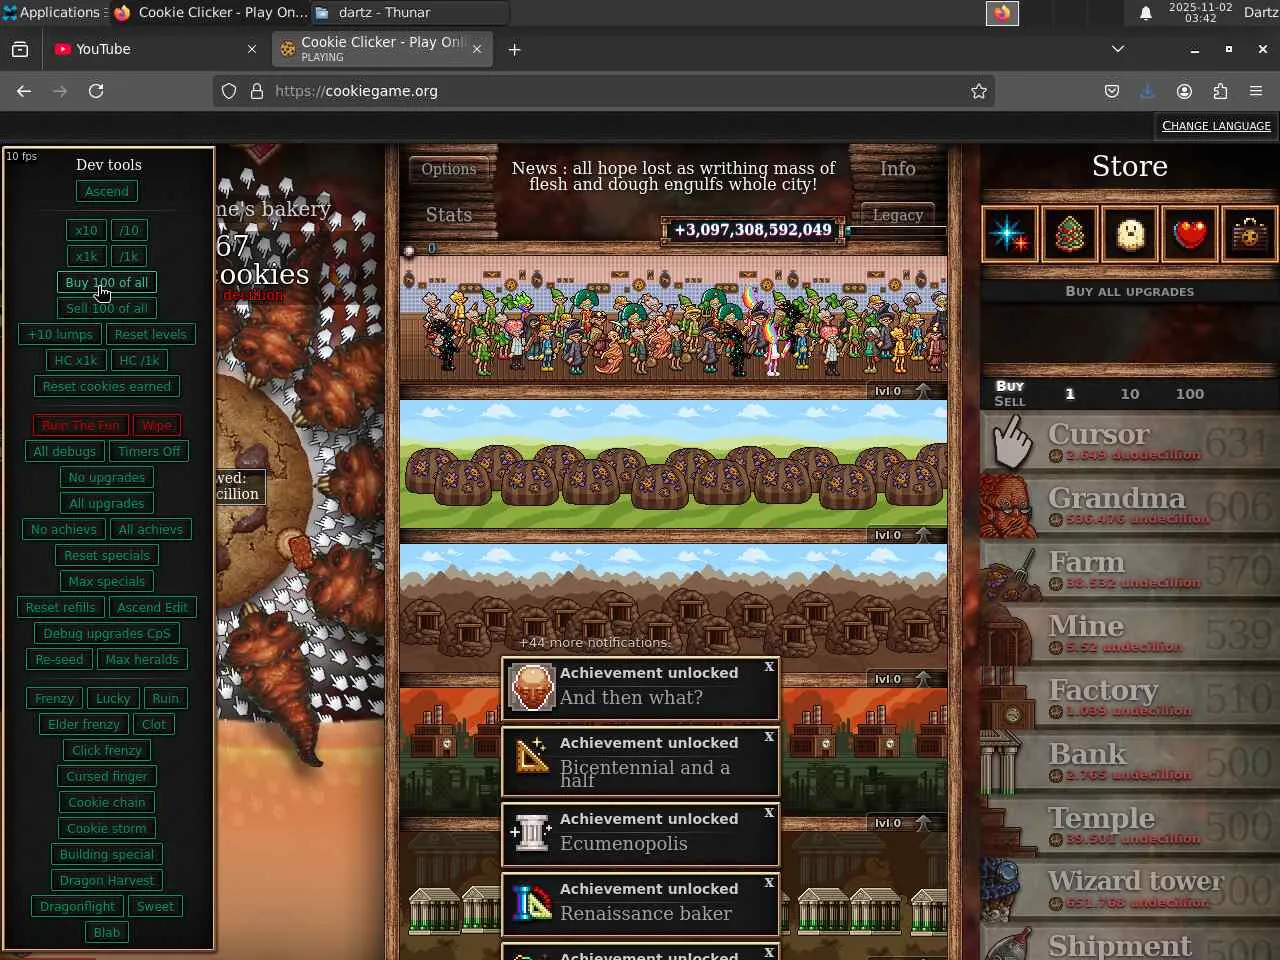Screen dimensions: 1280x960
Task: Click the 'And then what?' achievement icon
Action: click(x=532, y=687)
